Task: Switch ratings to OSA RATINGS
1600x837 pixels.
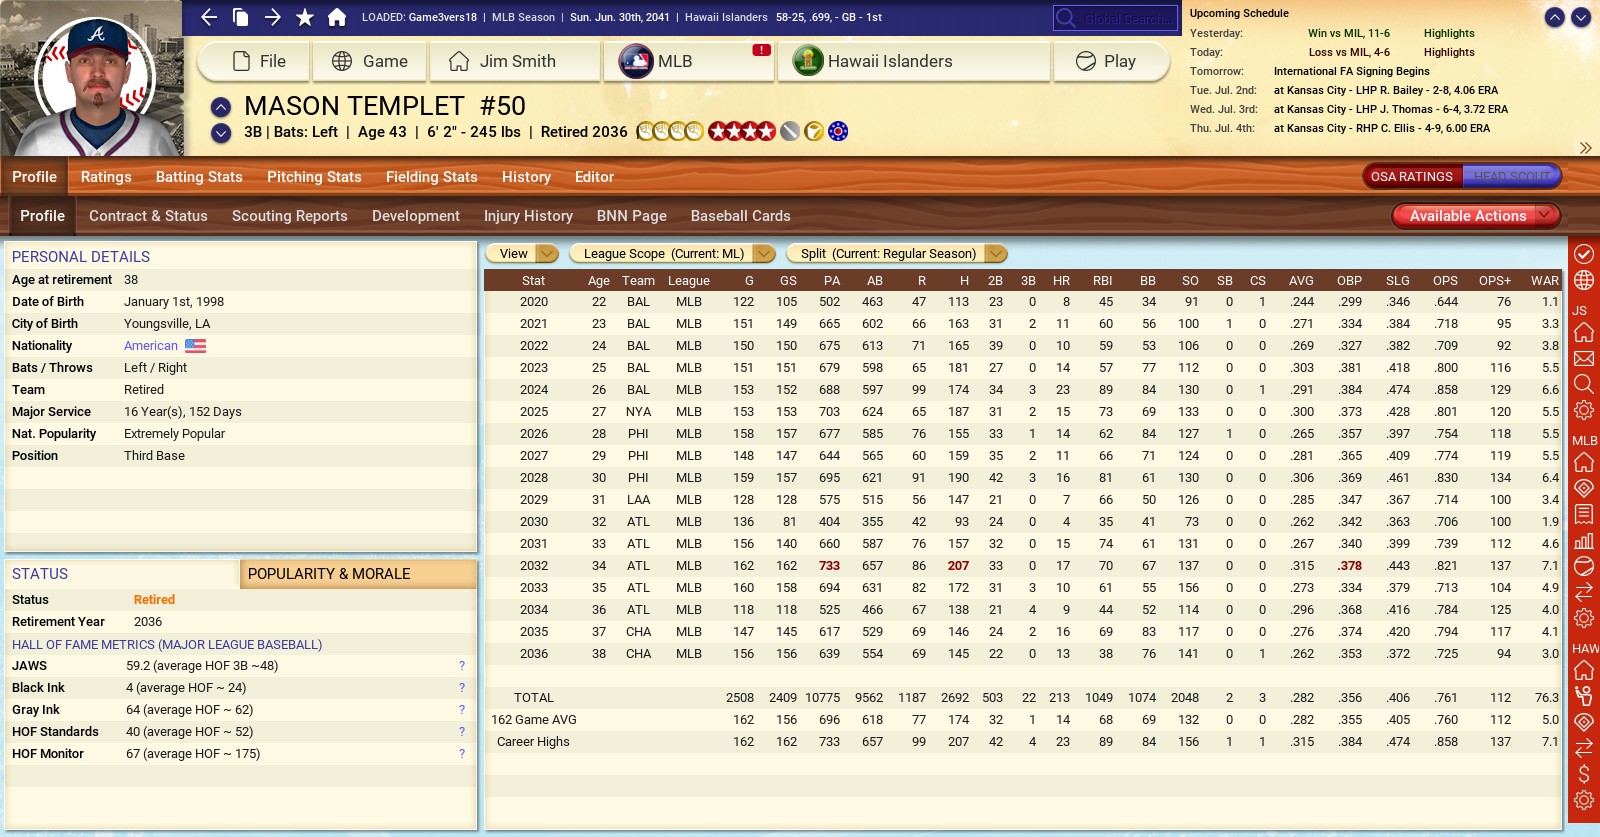Action: pos(1411,177)
